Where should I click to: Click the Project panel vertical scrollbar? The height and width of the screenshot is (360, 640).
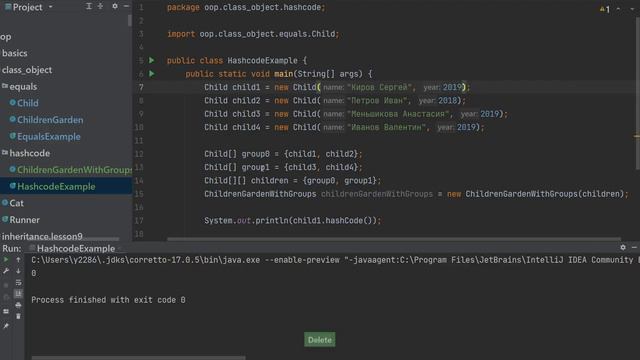(x=130, y=20)
